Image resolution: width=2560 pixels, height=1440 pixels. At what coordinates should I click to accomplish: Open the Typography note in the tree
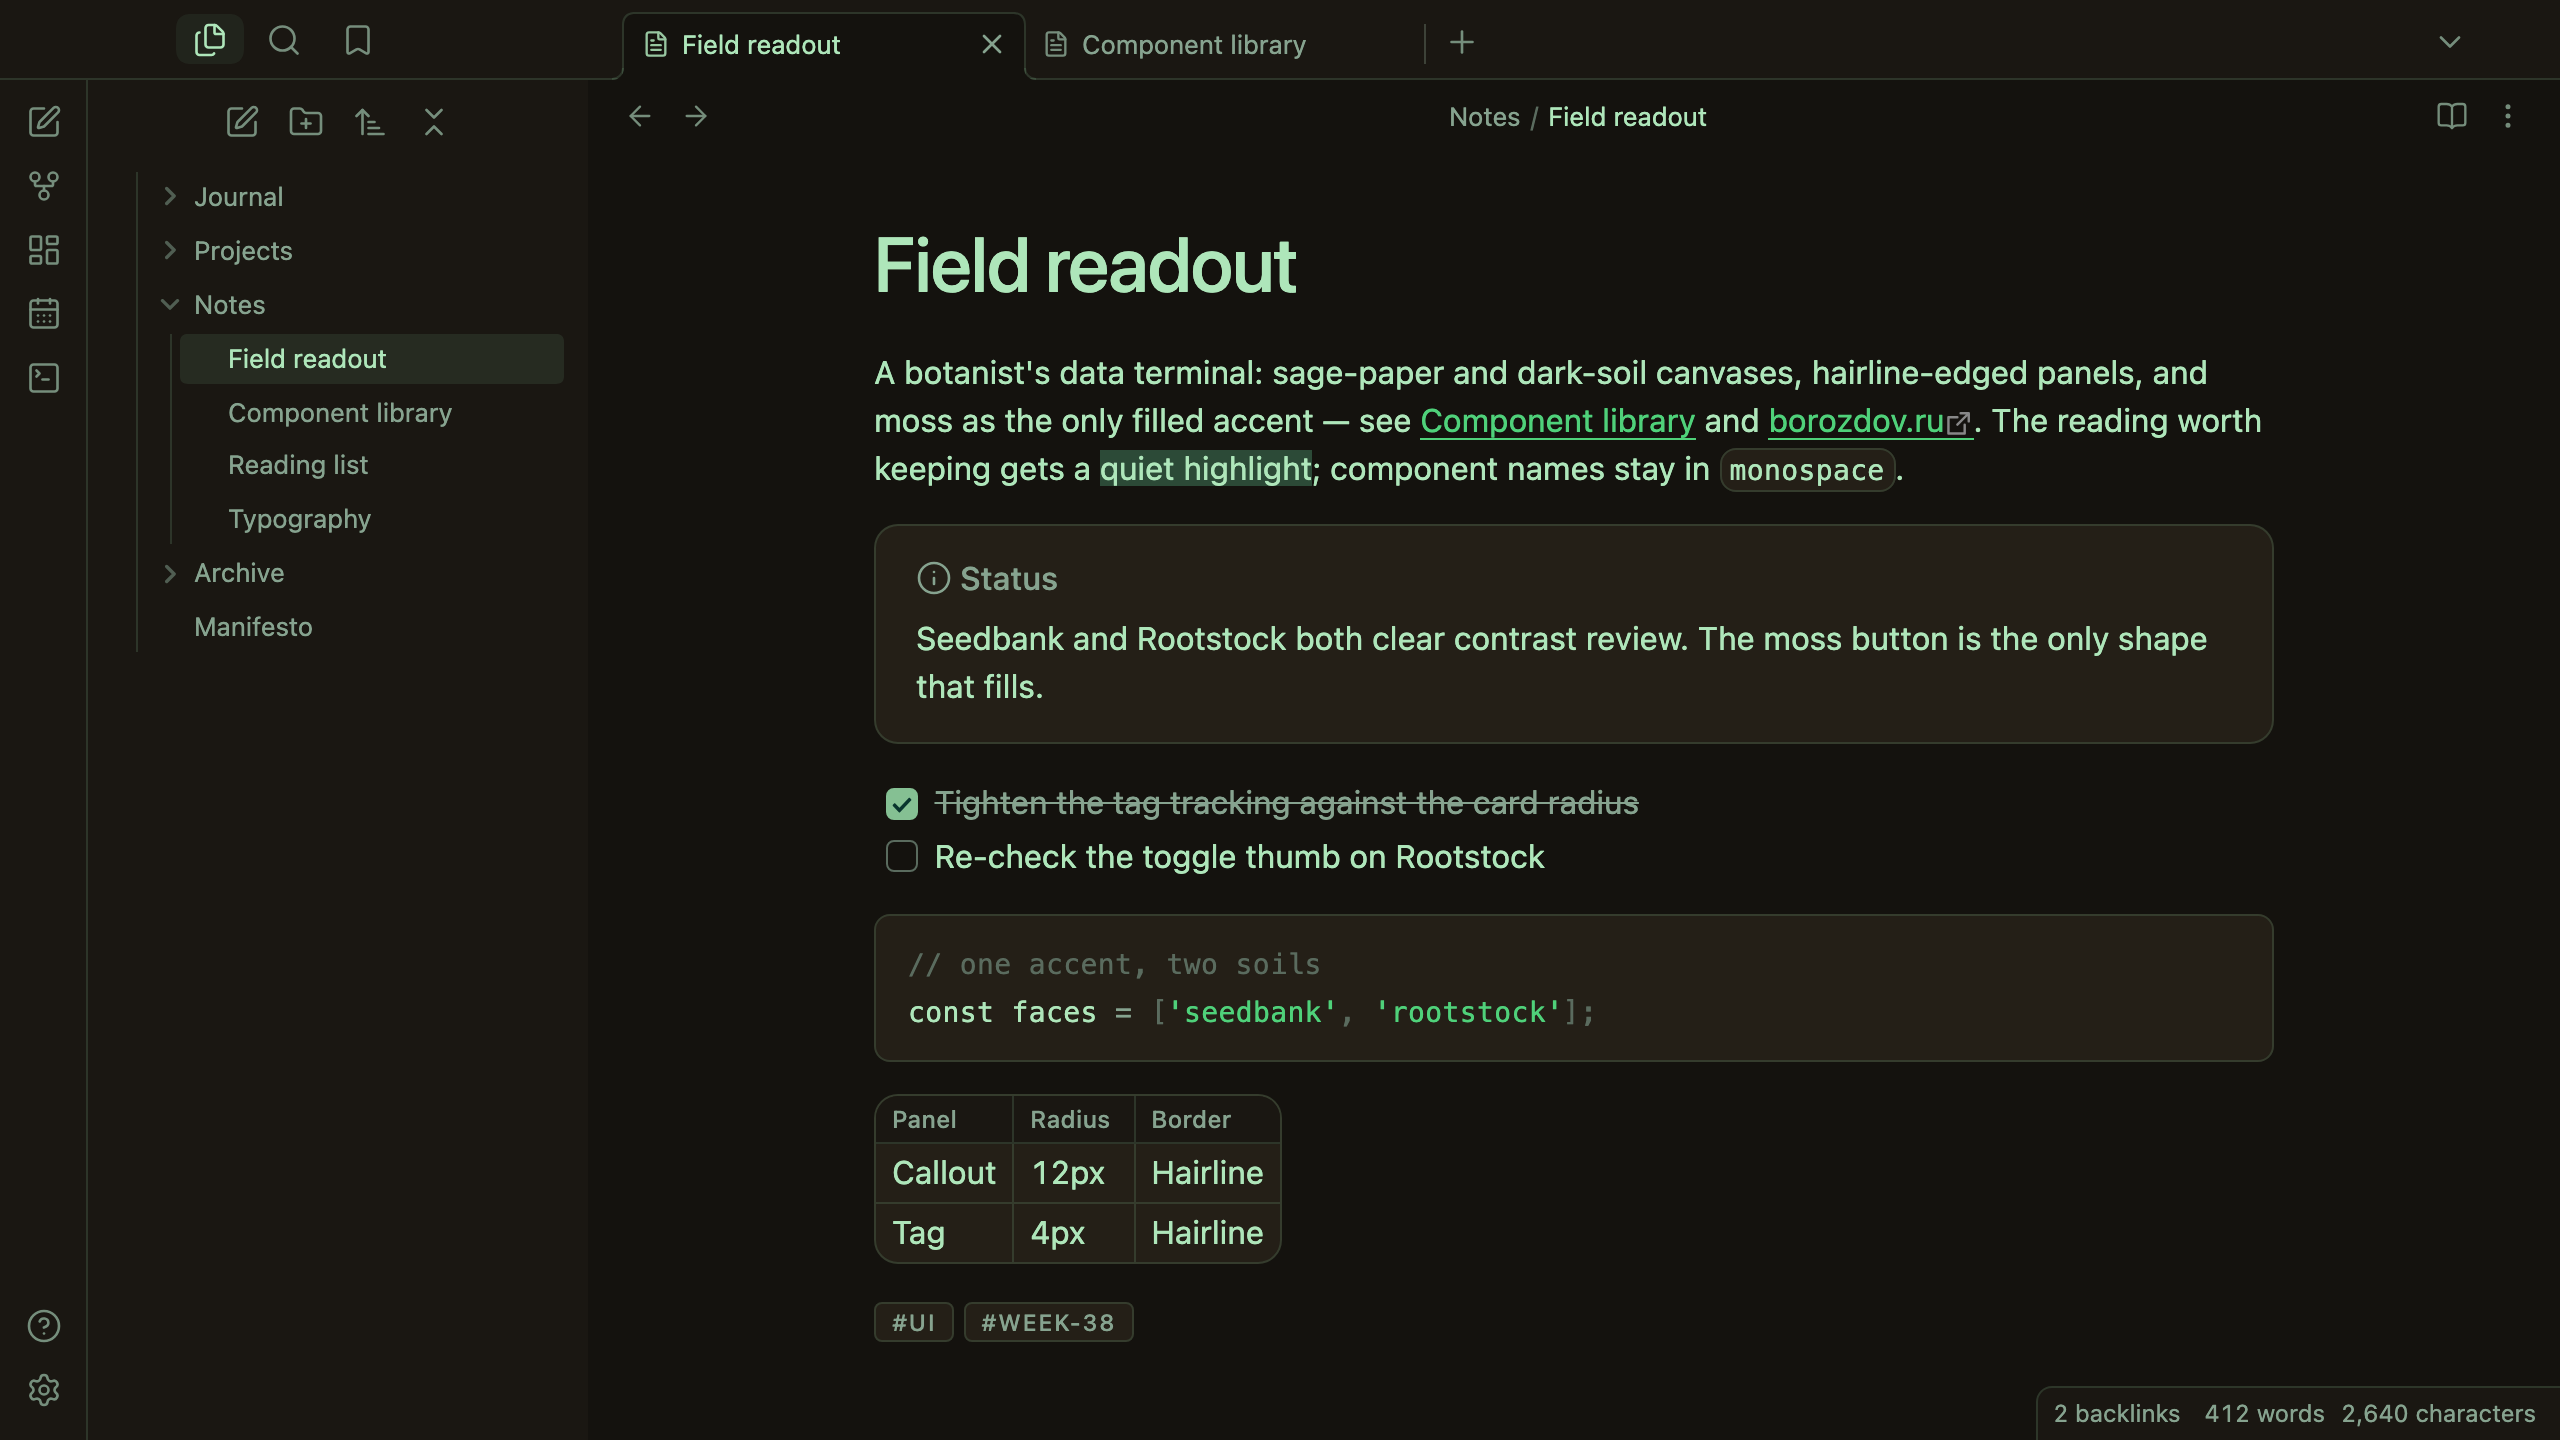(x=372, y=519)
